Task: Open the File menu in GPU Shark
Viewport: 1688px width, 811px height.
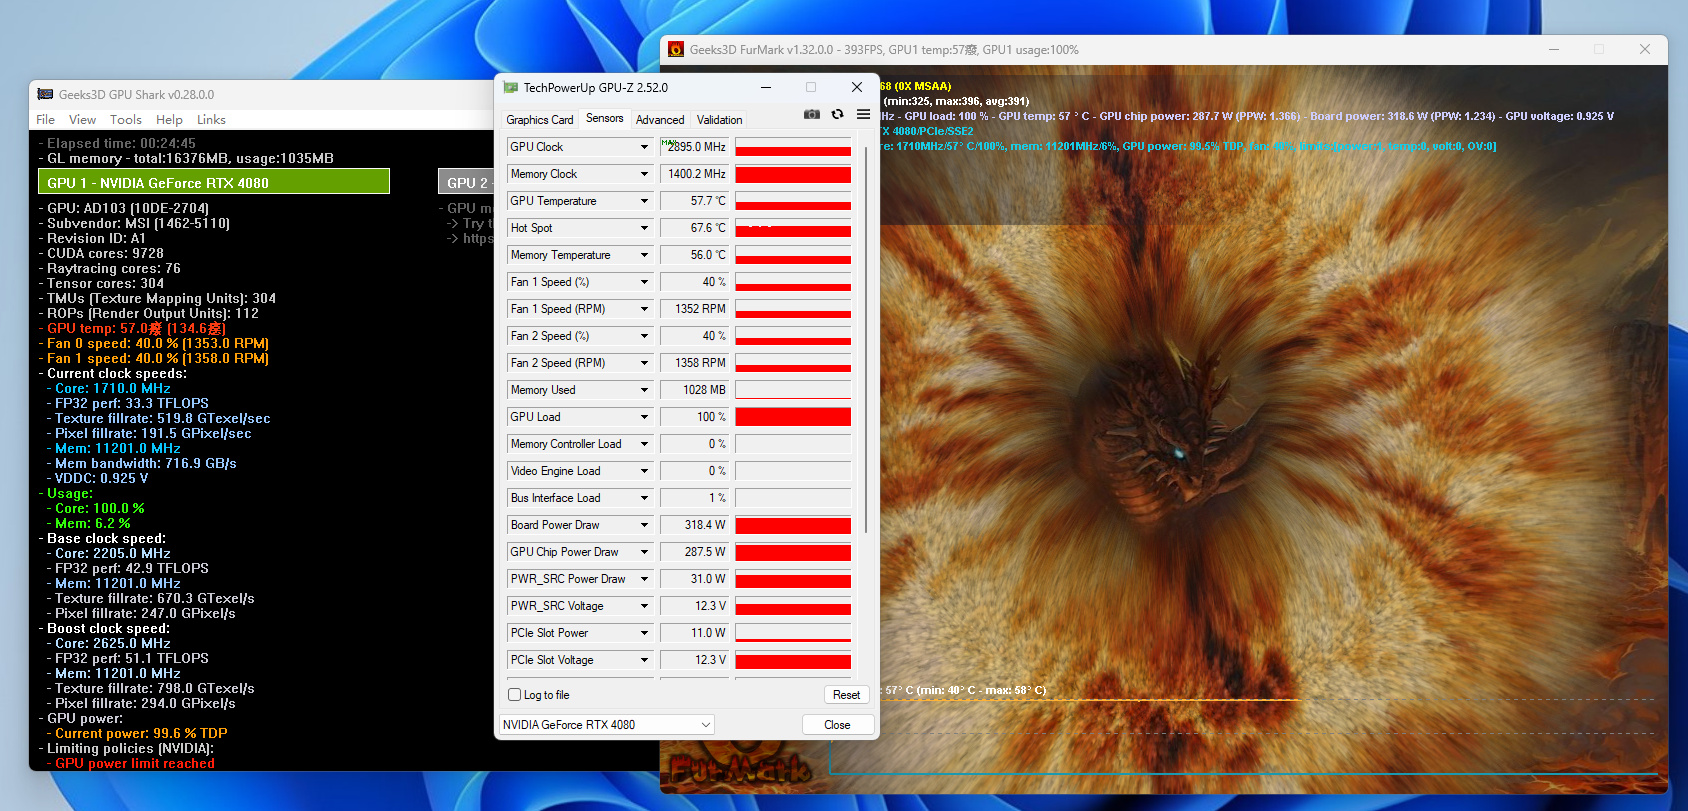Action: [46, 120]
